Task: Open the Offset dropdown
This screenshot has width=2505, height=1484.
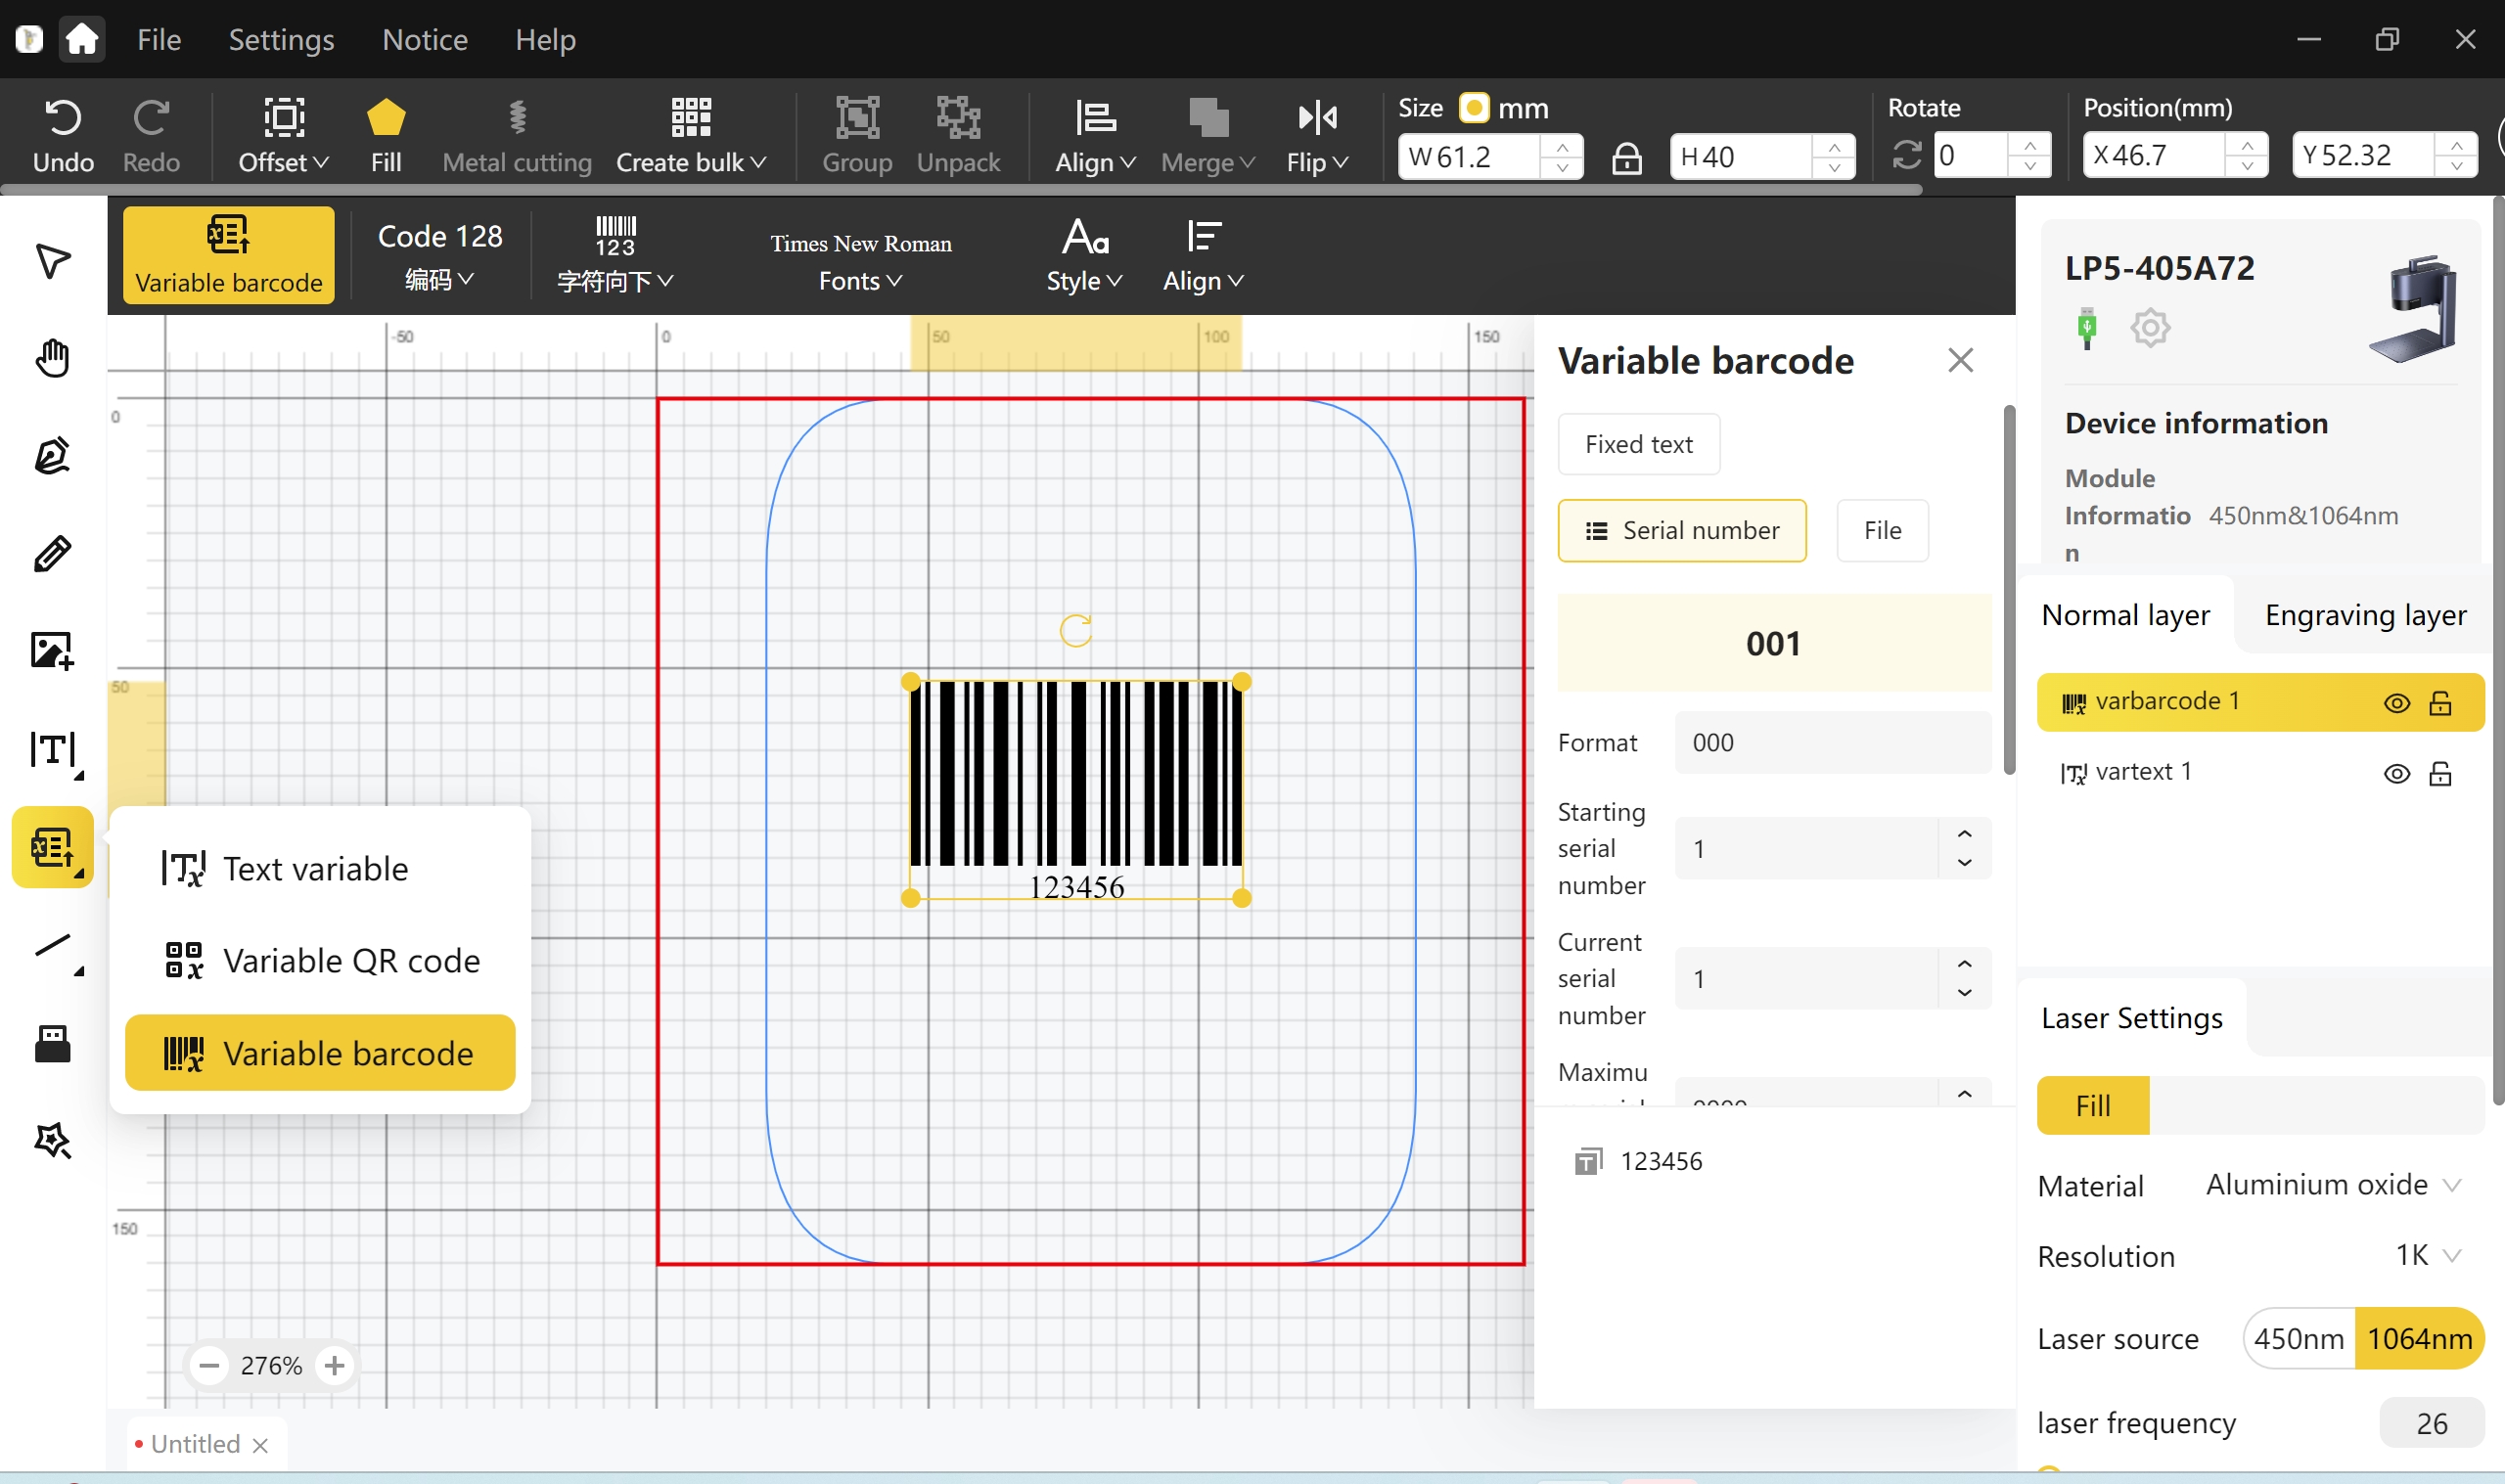Action: point(283,136)
